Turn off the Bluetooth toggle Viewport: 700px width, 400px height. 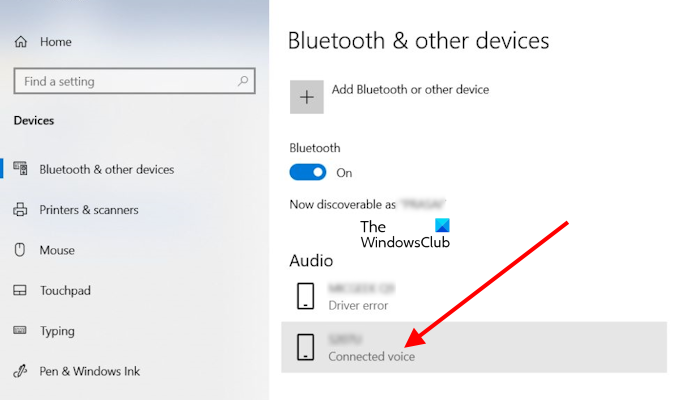(308, 172)
